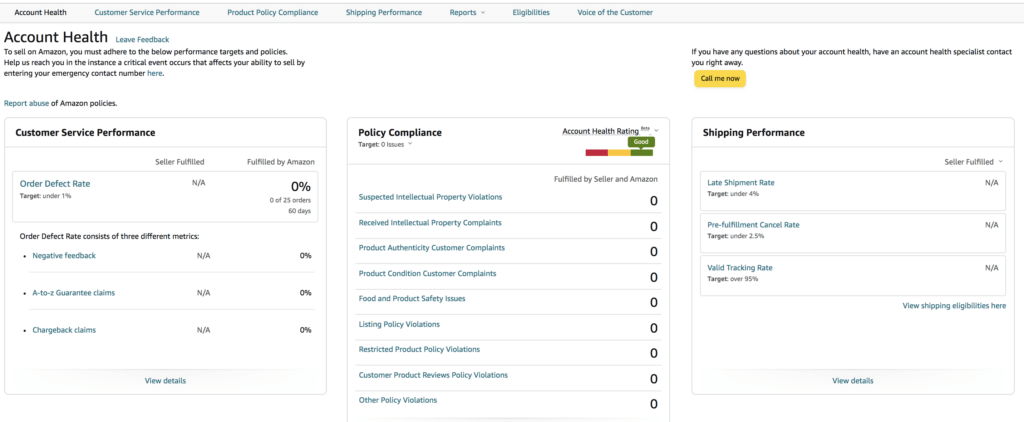
Task: Open the Chargeback claims metric
Action: pyautogui.click(x=64, y=330)
